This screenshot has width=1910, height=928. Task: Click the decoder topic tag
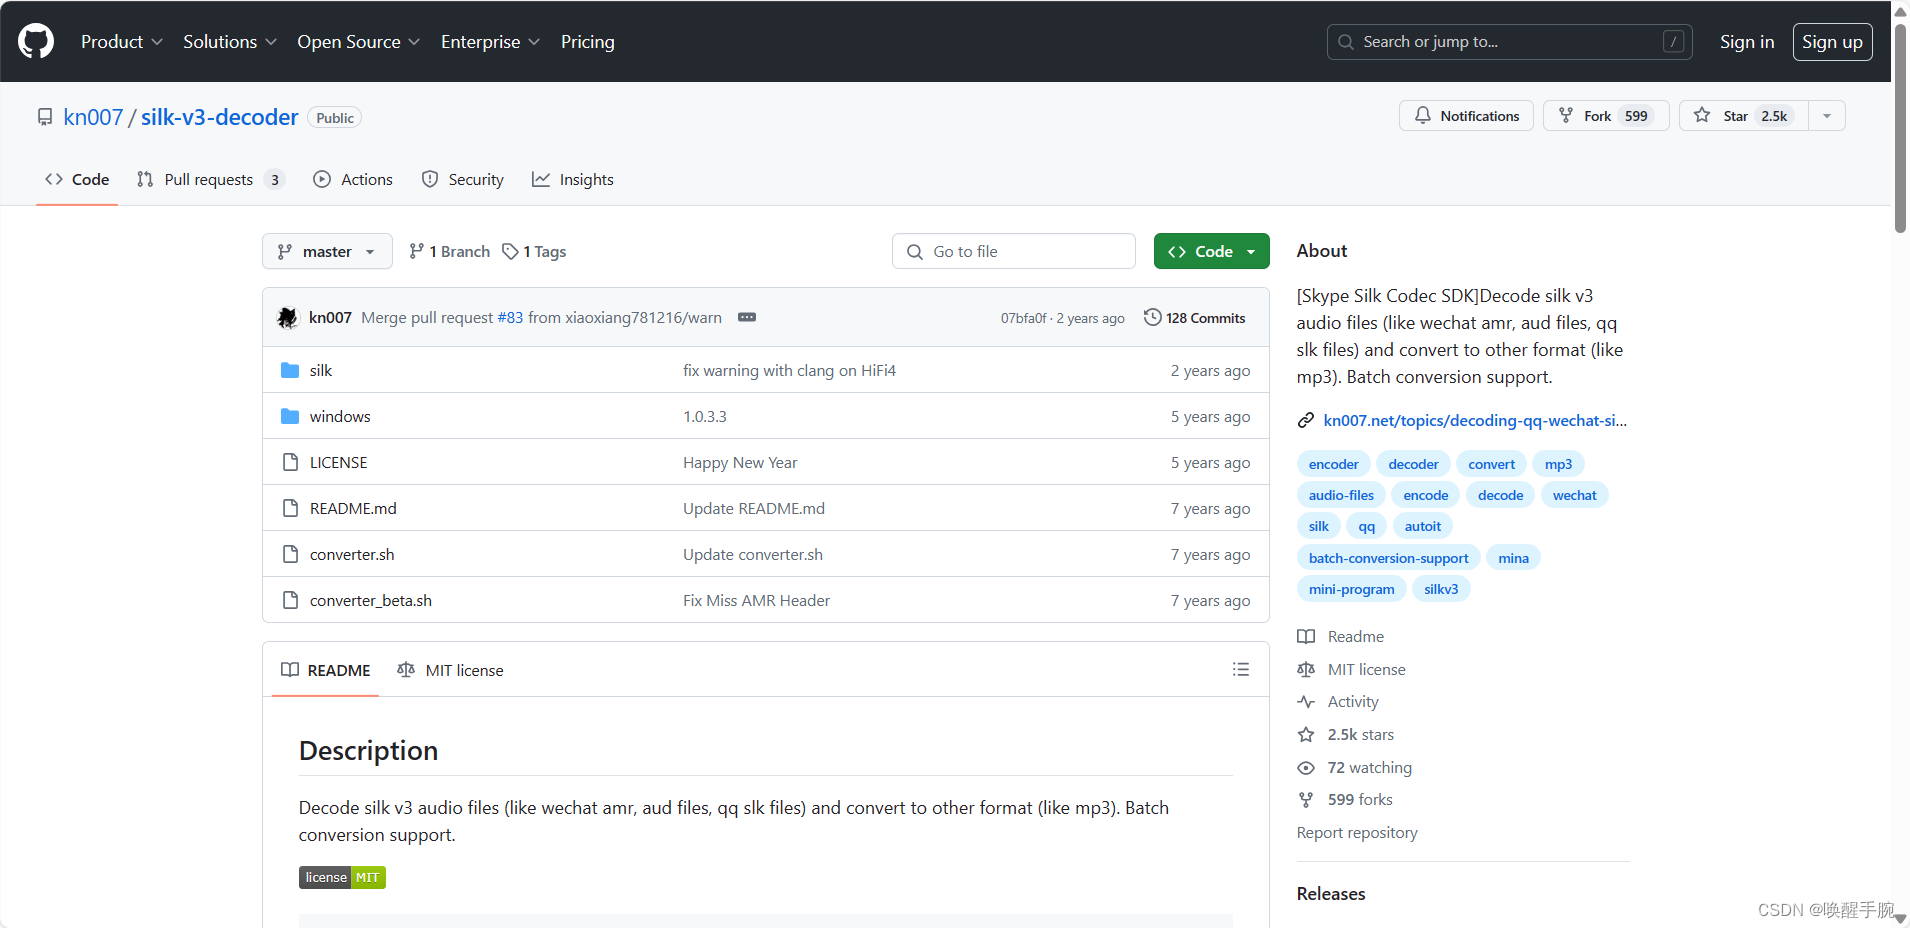click(1413, 464)
